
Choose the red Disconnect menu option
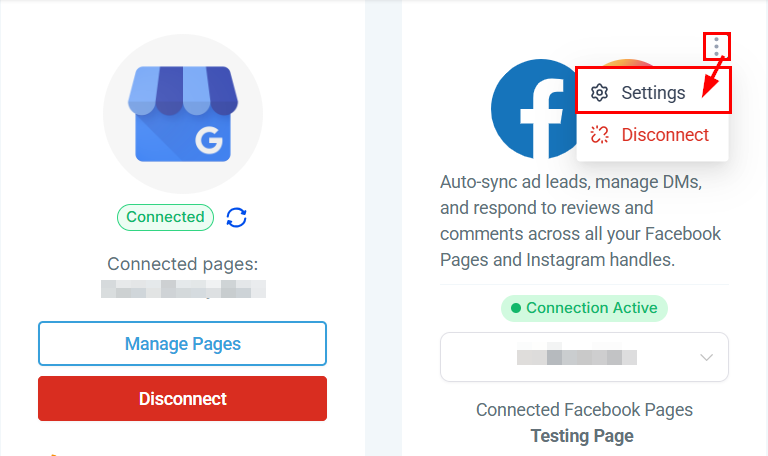pyautogui.click(x=664, y=135)
